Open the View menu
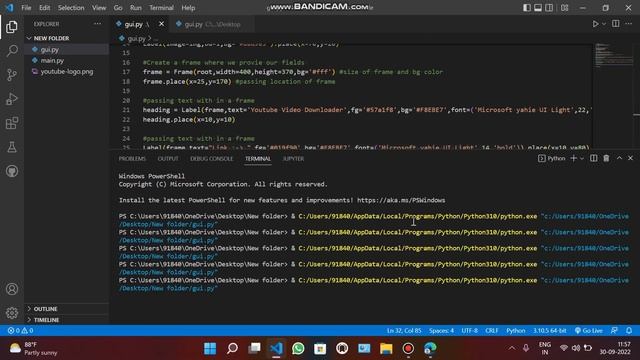 pos(99,8)
